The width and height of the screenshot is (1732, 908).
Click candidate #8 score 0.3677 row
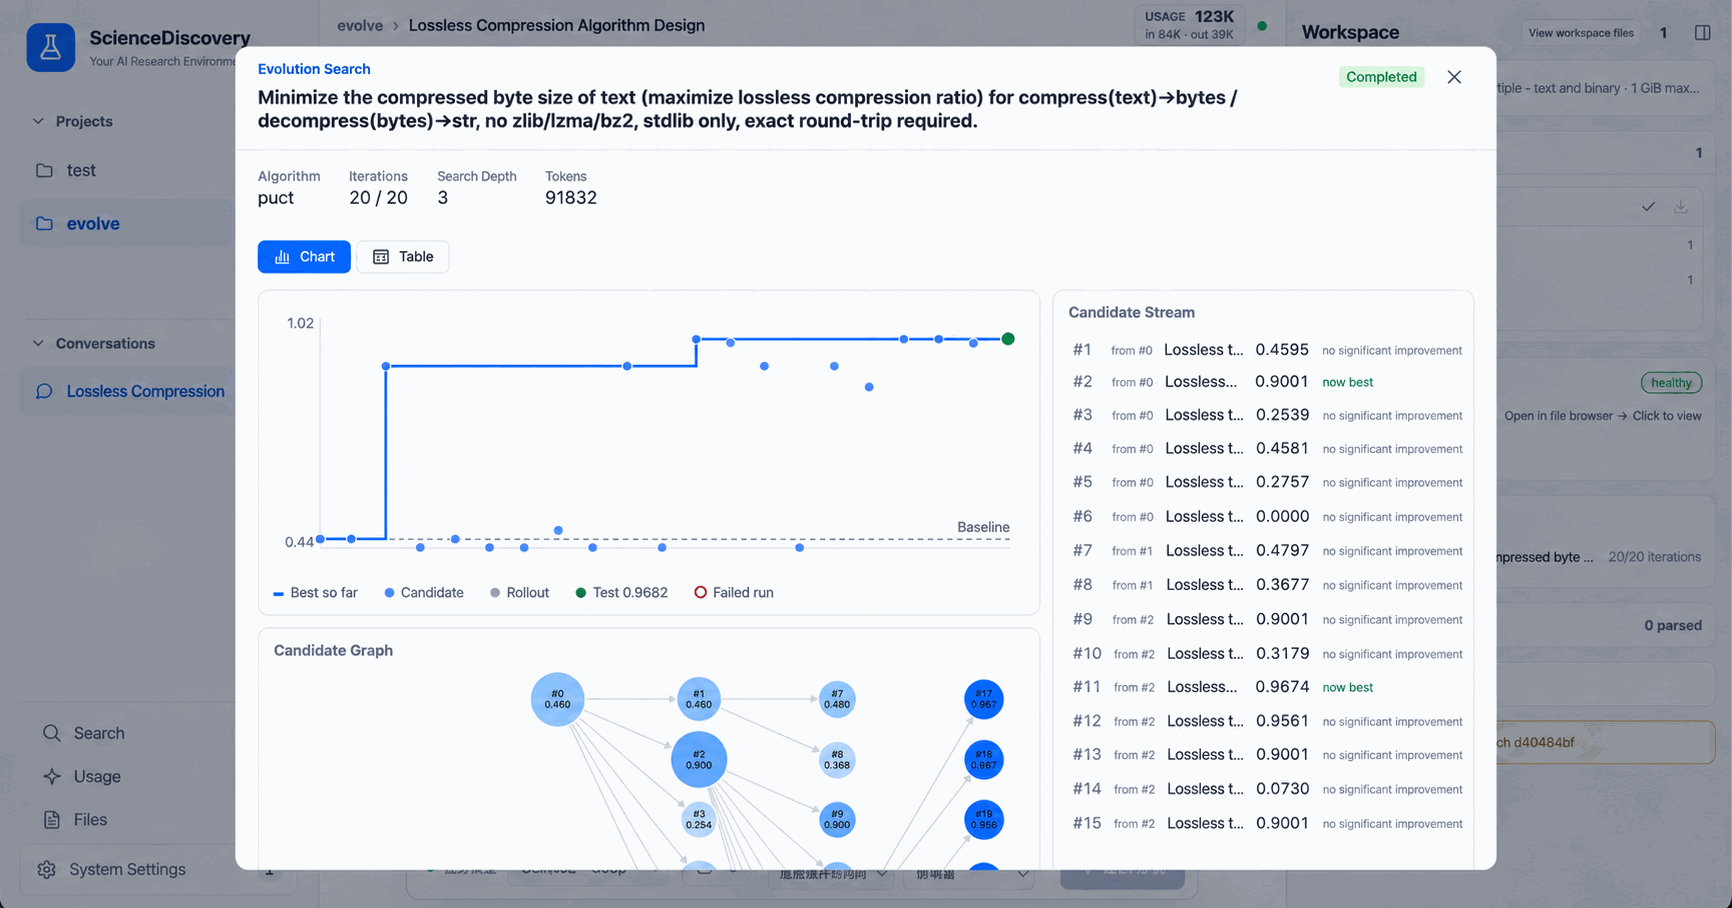pyautogui.click(x=1266, y=585)
